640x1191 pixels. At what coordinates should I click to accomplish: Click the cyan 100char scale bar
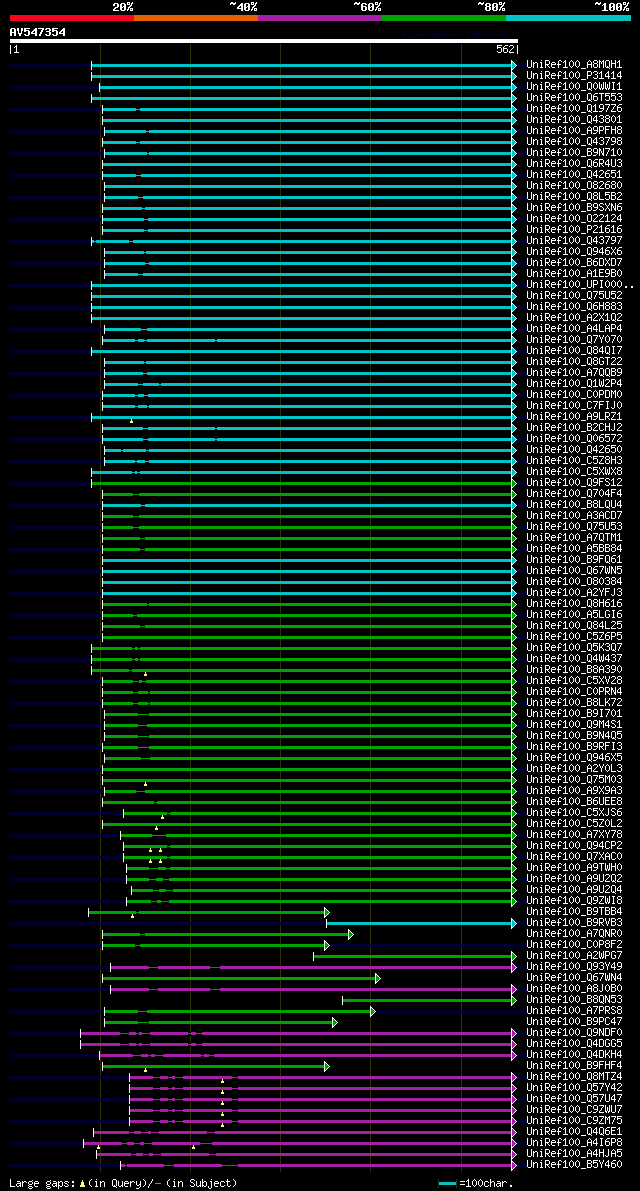pyautogui.click(x=448, y=1183)
